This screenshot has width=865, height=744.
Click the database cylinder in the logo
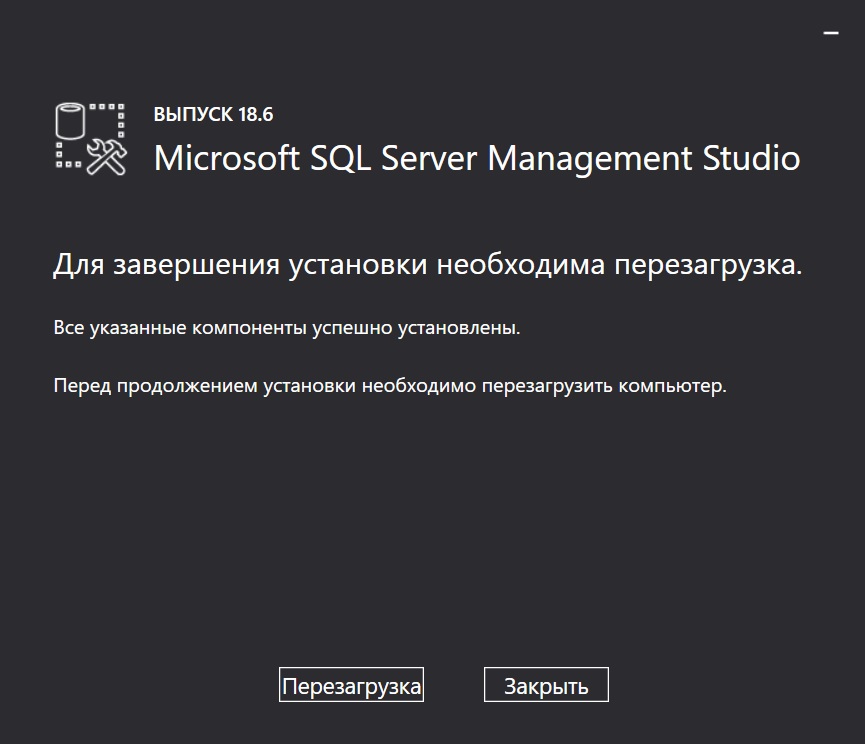pos(70,119)
